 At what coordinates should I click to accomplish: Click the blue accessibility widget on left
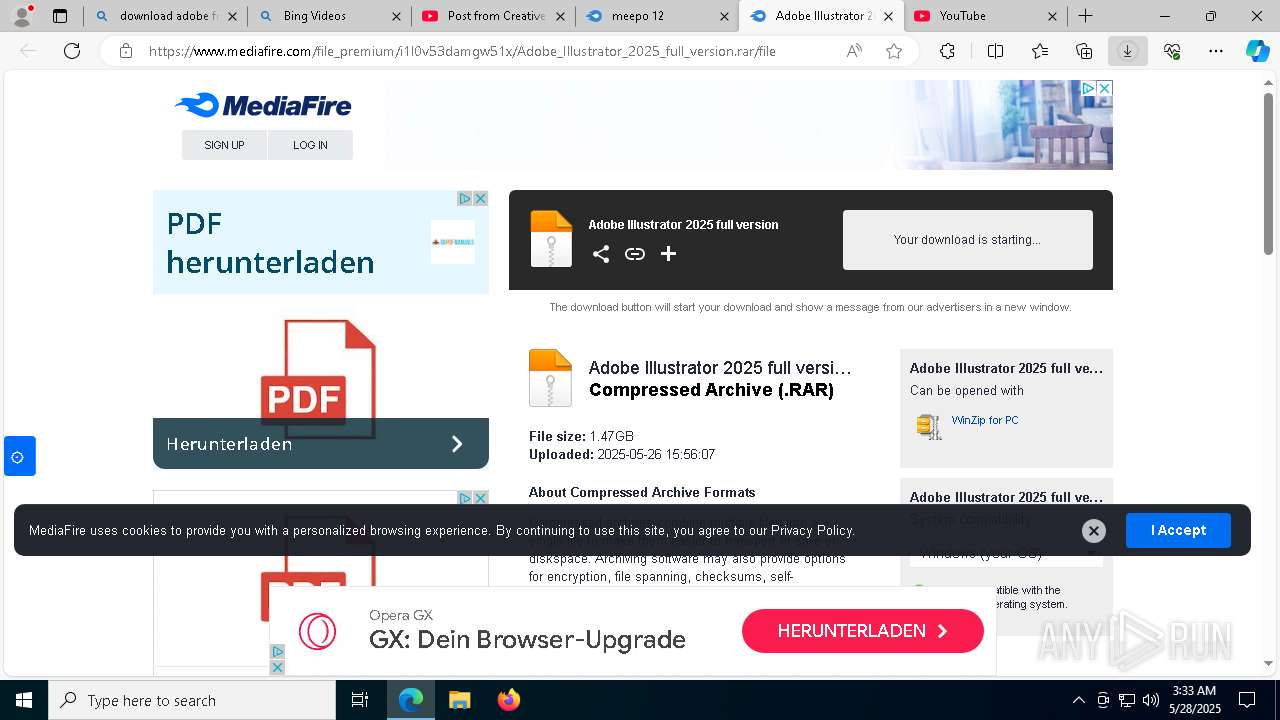18,457
